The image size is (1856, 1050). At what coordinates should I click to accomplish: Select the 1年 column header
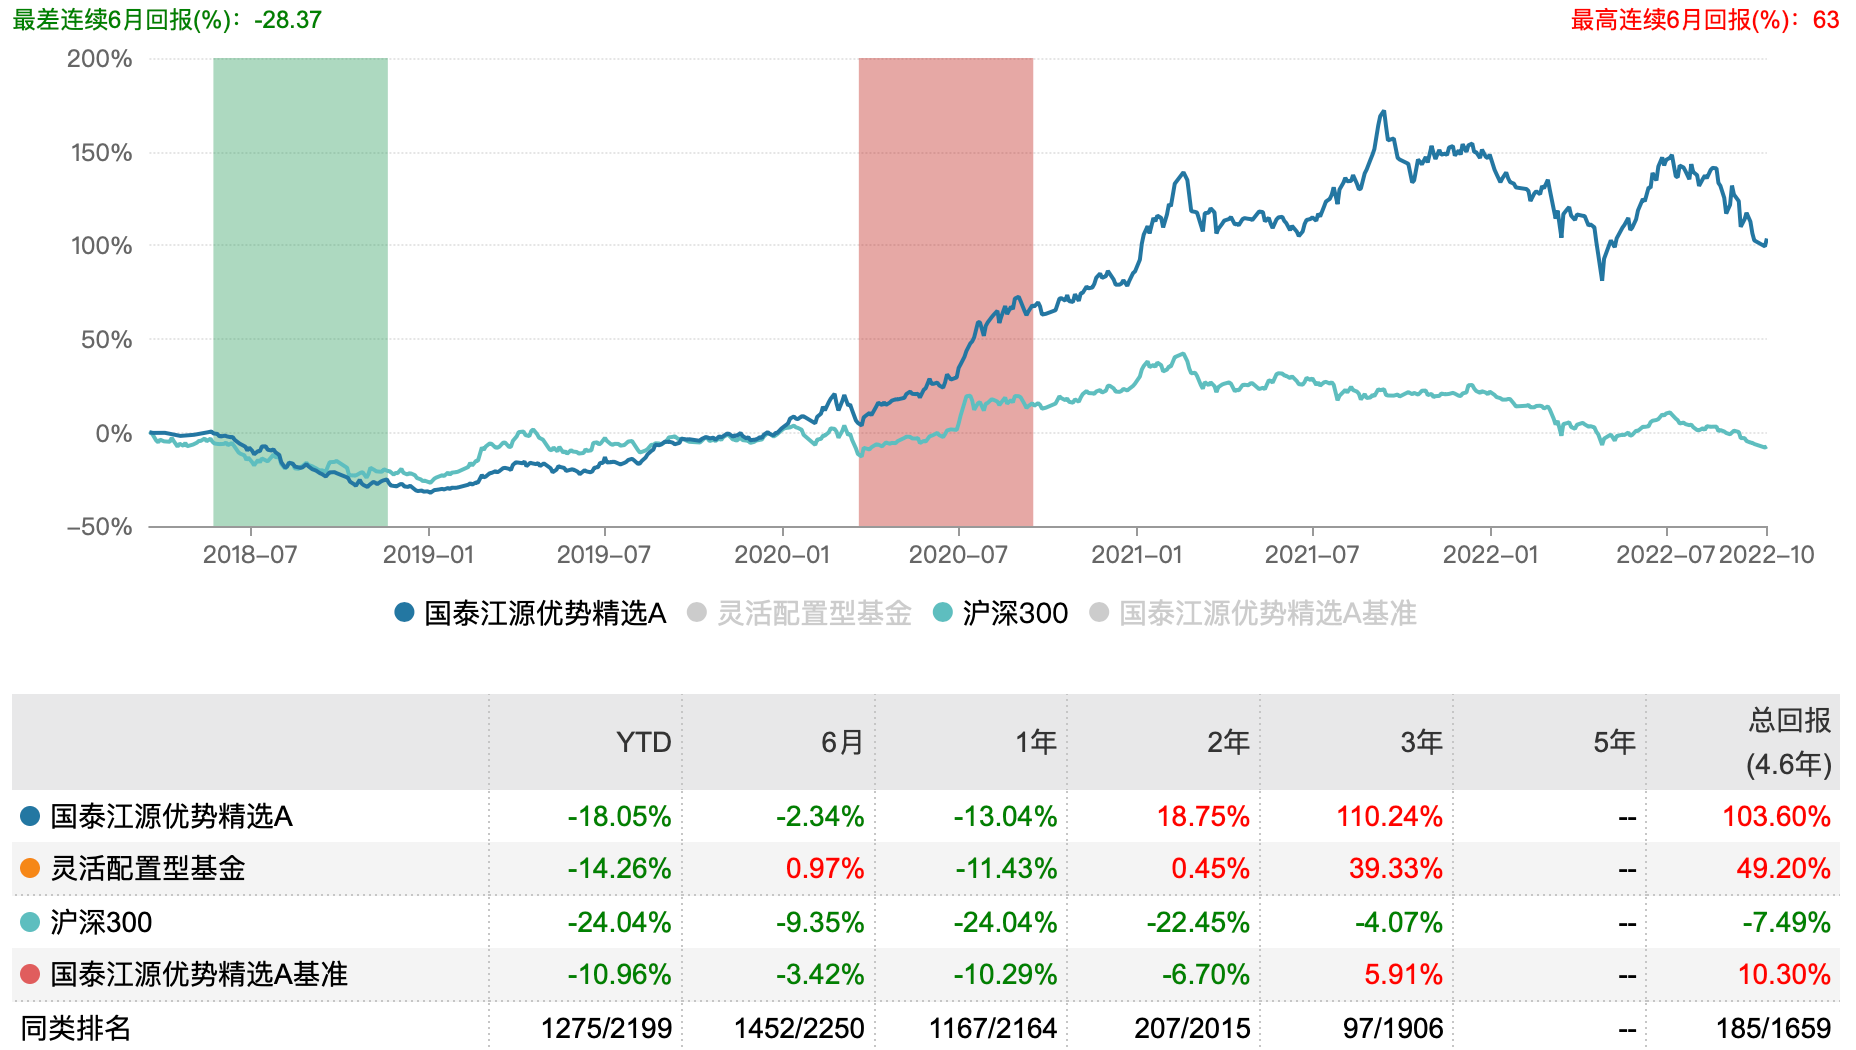1036,742
